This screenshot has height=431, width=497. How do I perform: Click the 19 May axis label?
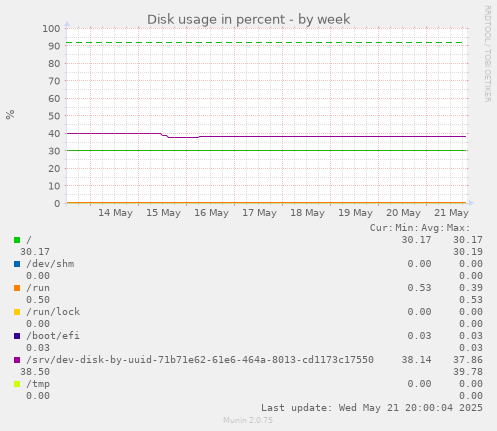pos(355,213)
